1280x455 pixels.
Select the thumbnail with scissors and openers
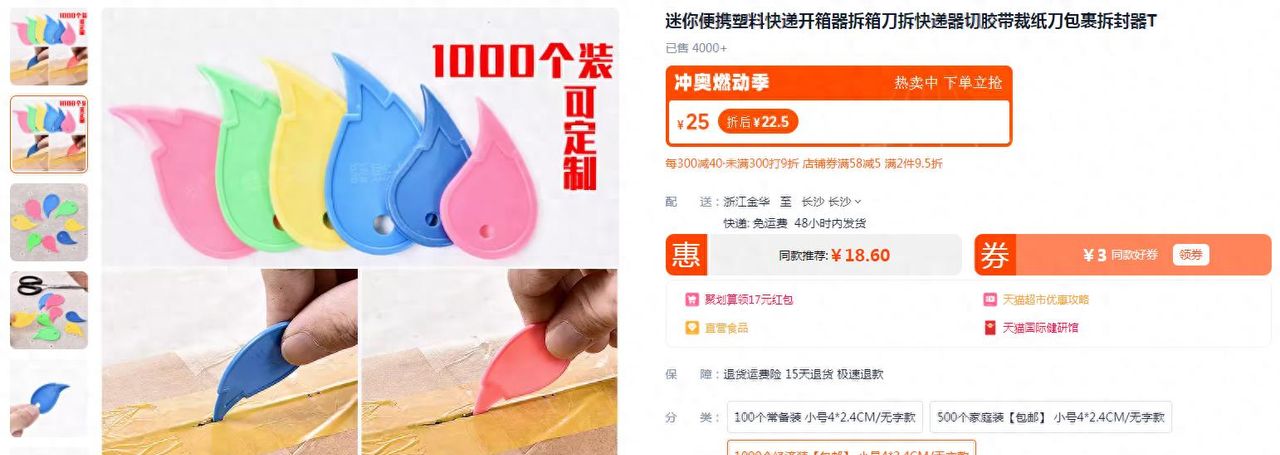pyautogui.click(x=49, y=310)
